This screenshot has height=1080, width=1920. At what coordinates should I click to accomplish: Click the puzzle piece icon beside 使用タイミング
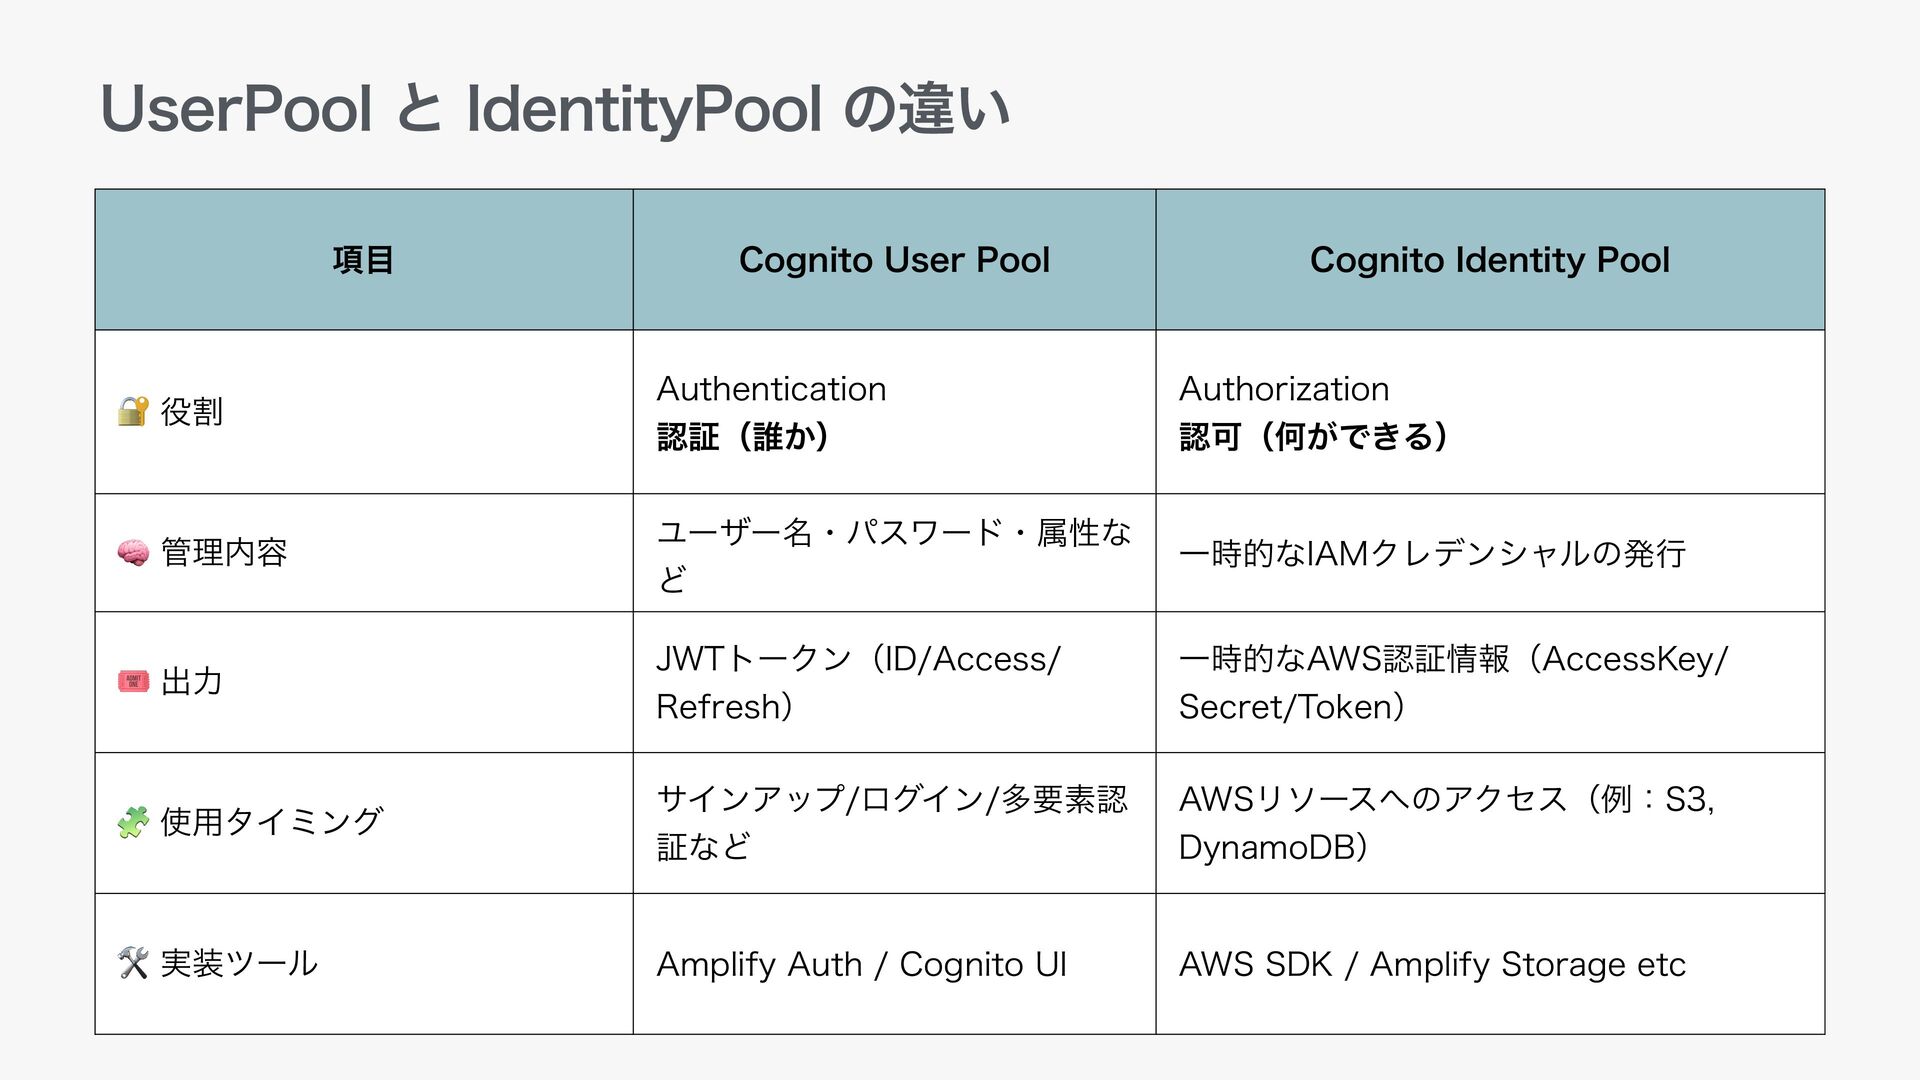point(133,822)
